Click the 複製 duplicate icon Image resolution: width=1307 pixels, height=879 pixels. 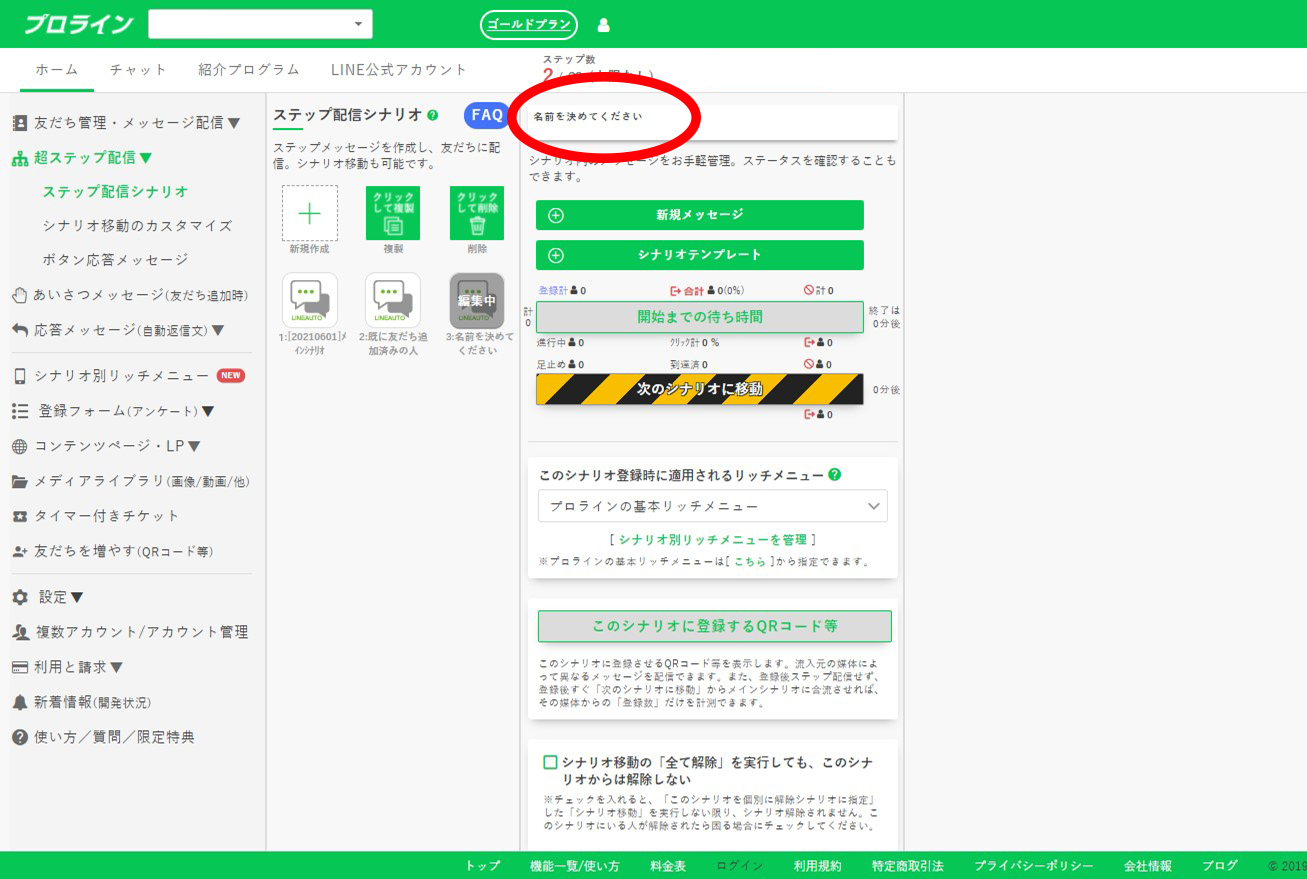393,213
